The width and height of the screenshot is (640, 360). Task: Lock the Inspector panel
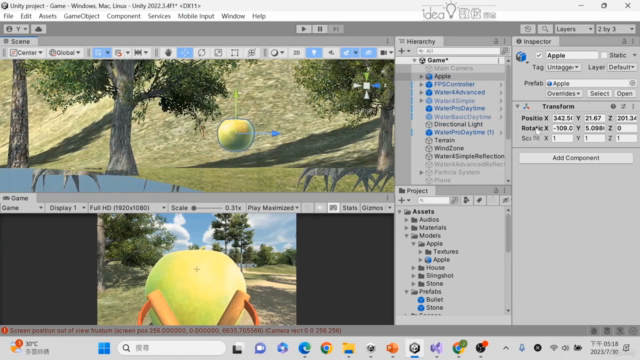pyautogui.click(x=624, y=41)
